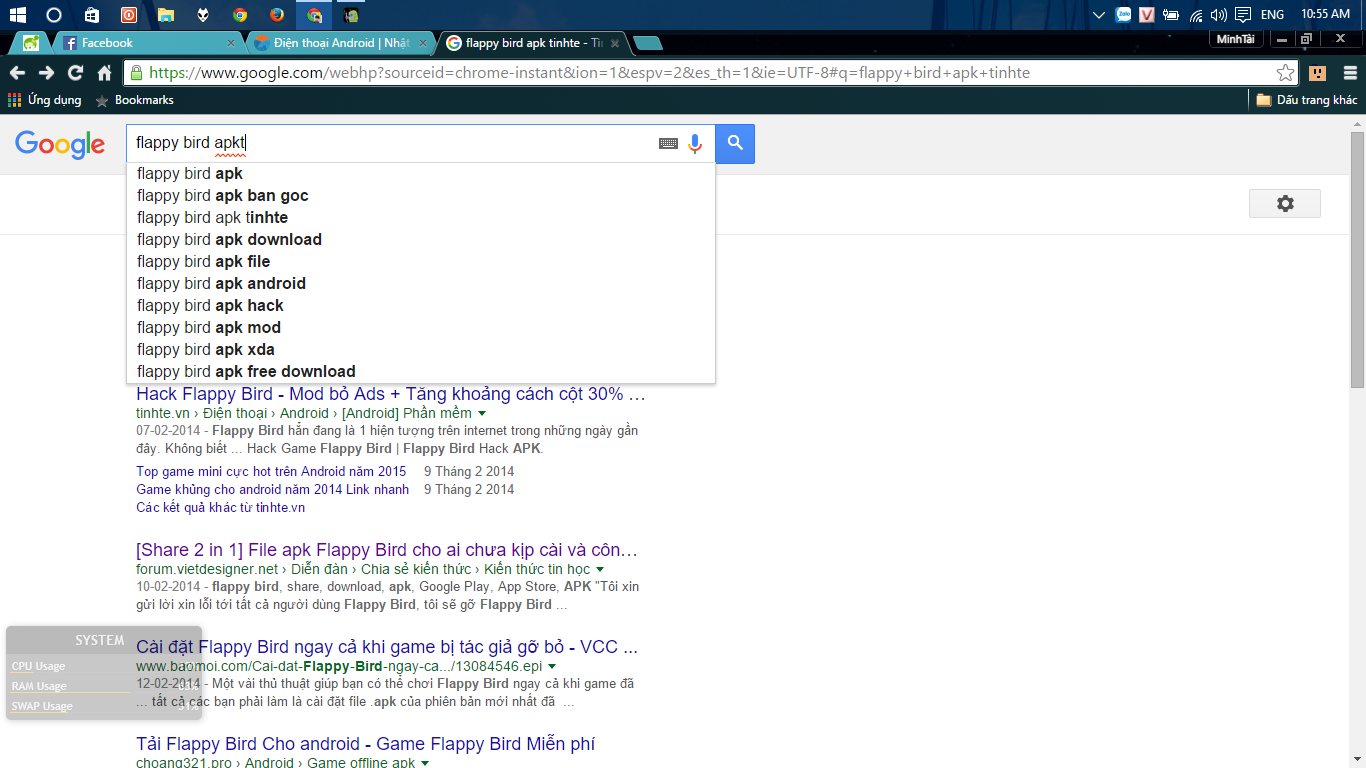Screen dimensions: 1366x768
Task: Start voice search with the microphone icon
Action: (x=695, y=143)
